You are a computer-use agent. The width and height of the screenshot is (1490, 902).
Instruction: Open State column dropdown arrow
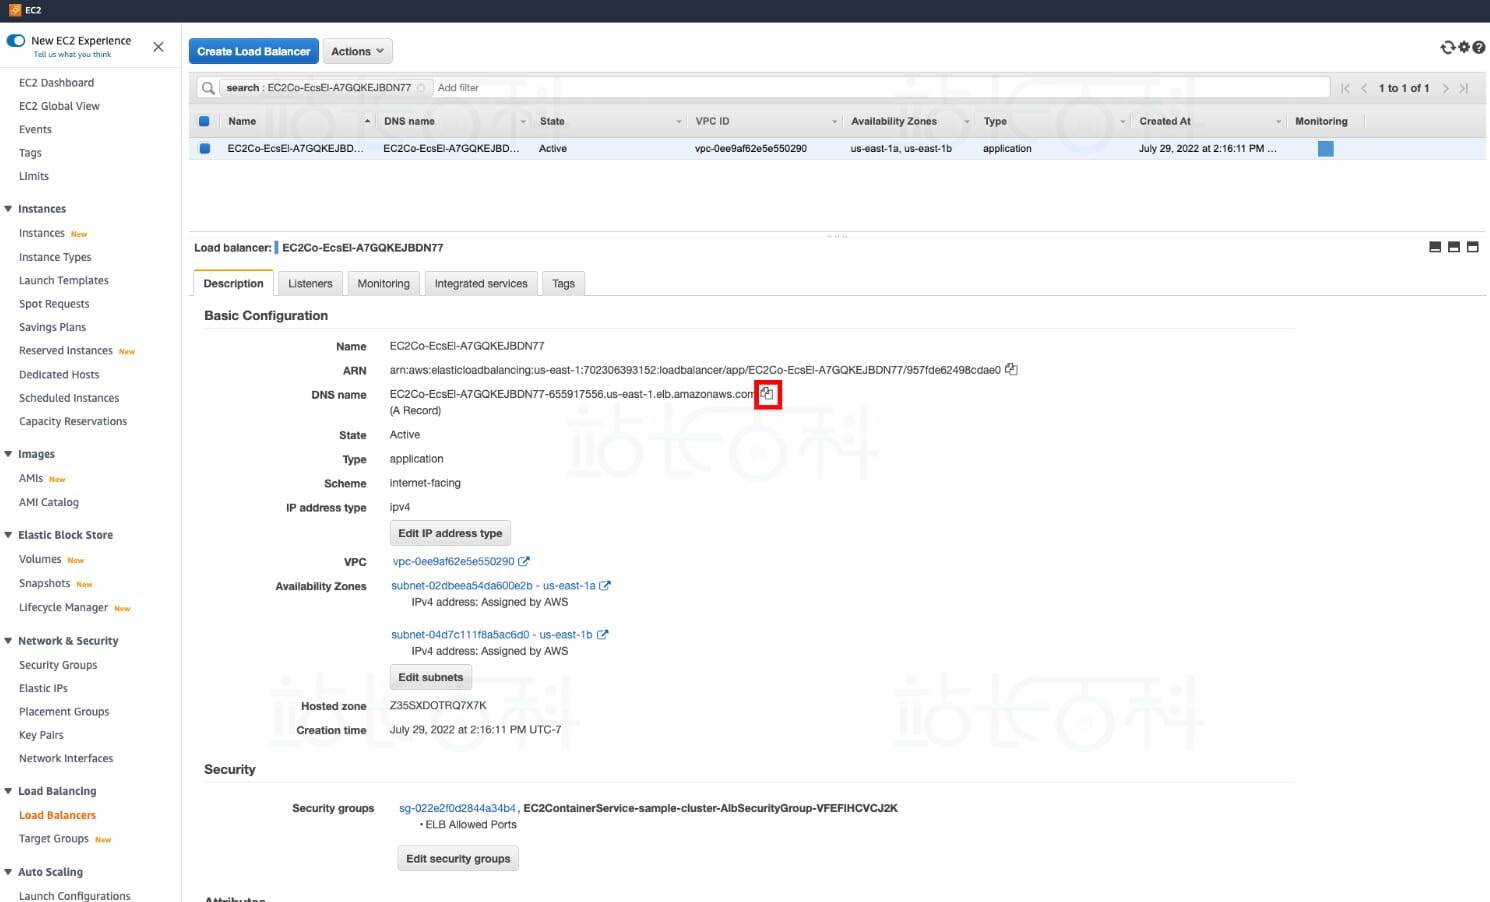click(679, 122)
